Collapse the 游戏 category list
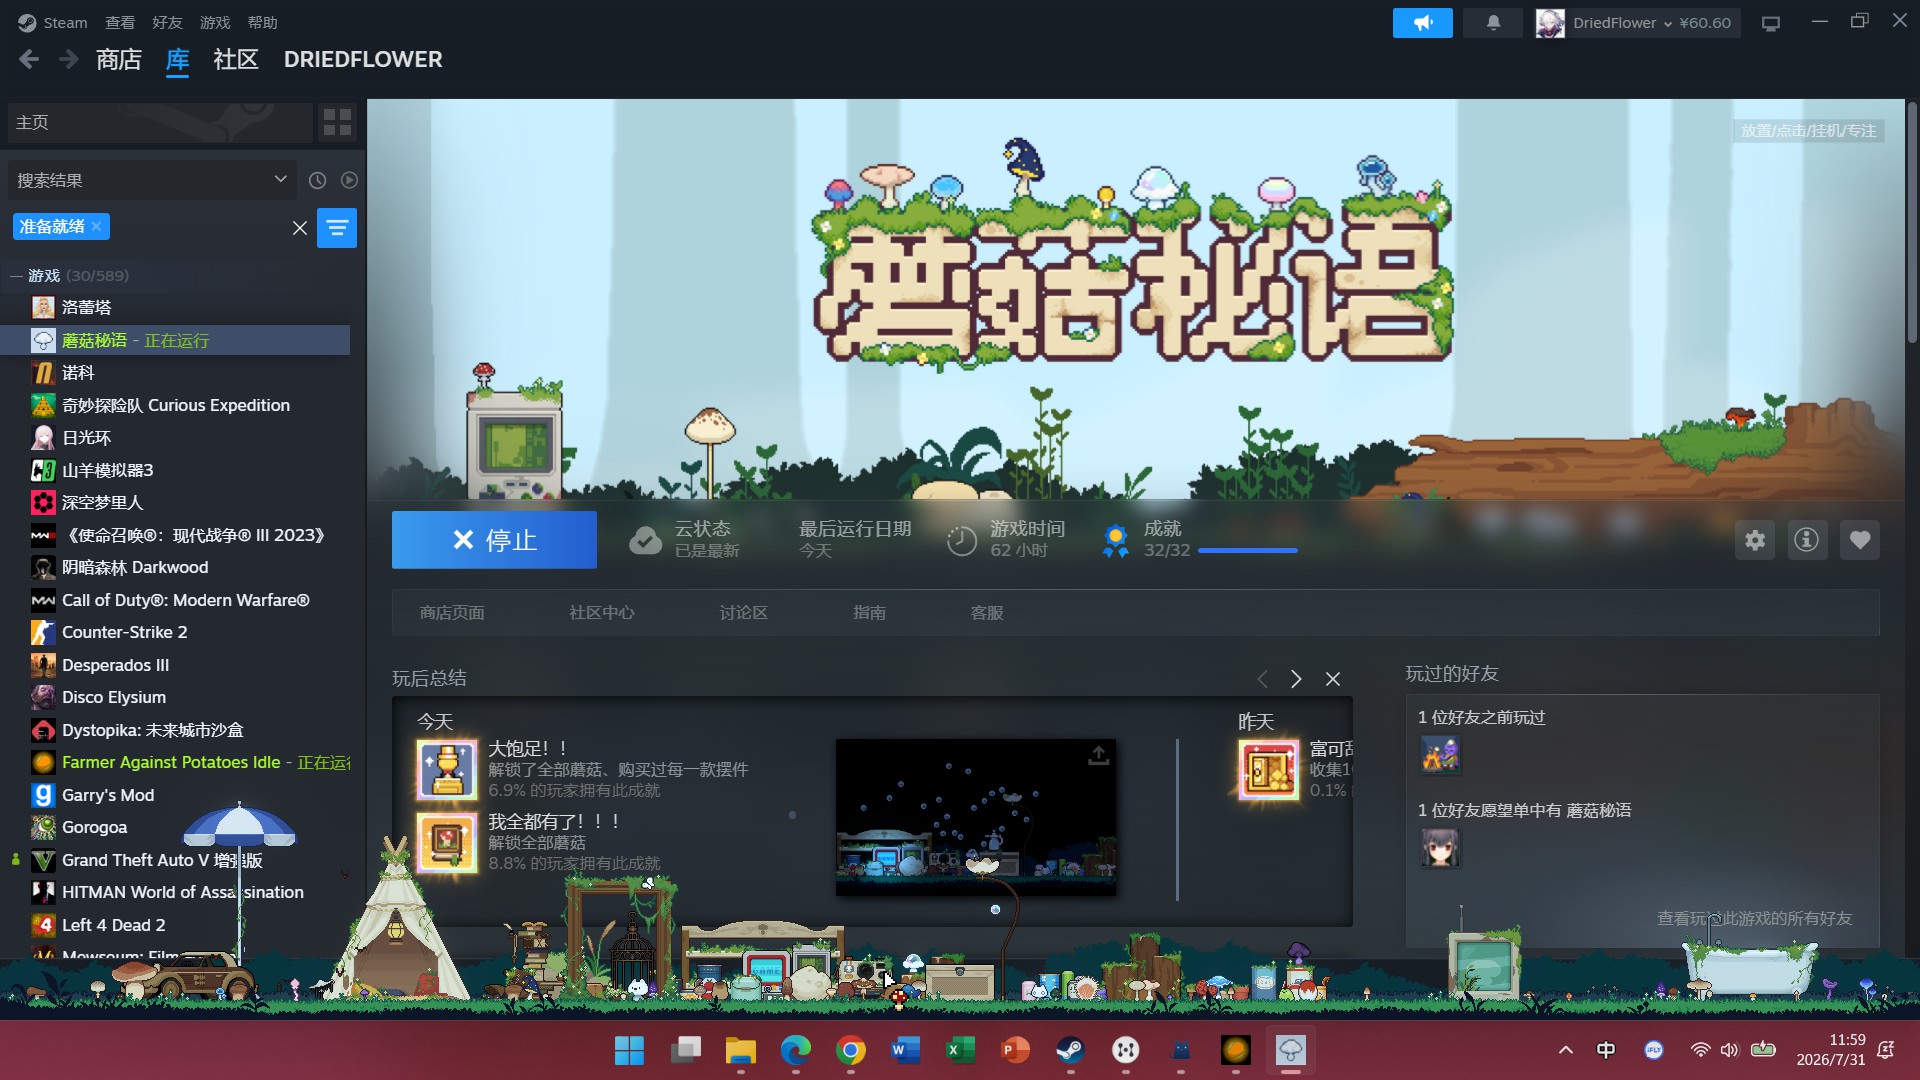1920x1080 pixels. click(x=15, y=275)
